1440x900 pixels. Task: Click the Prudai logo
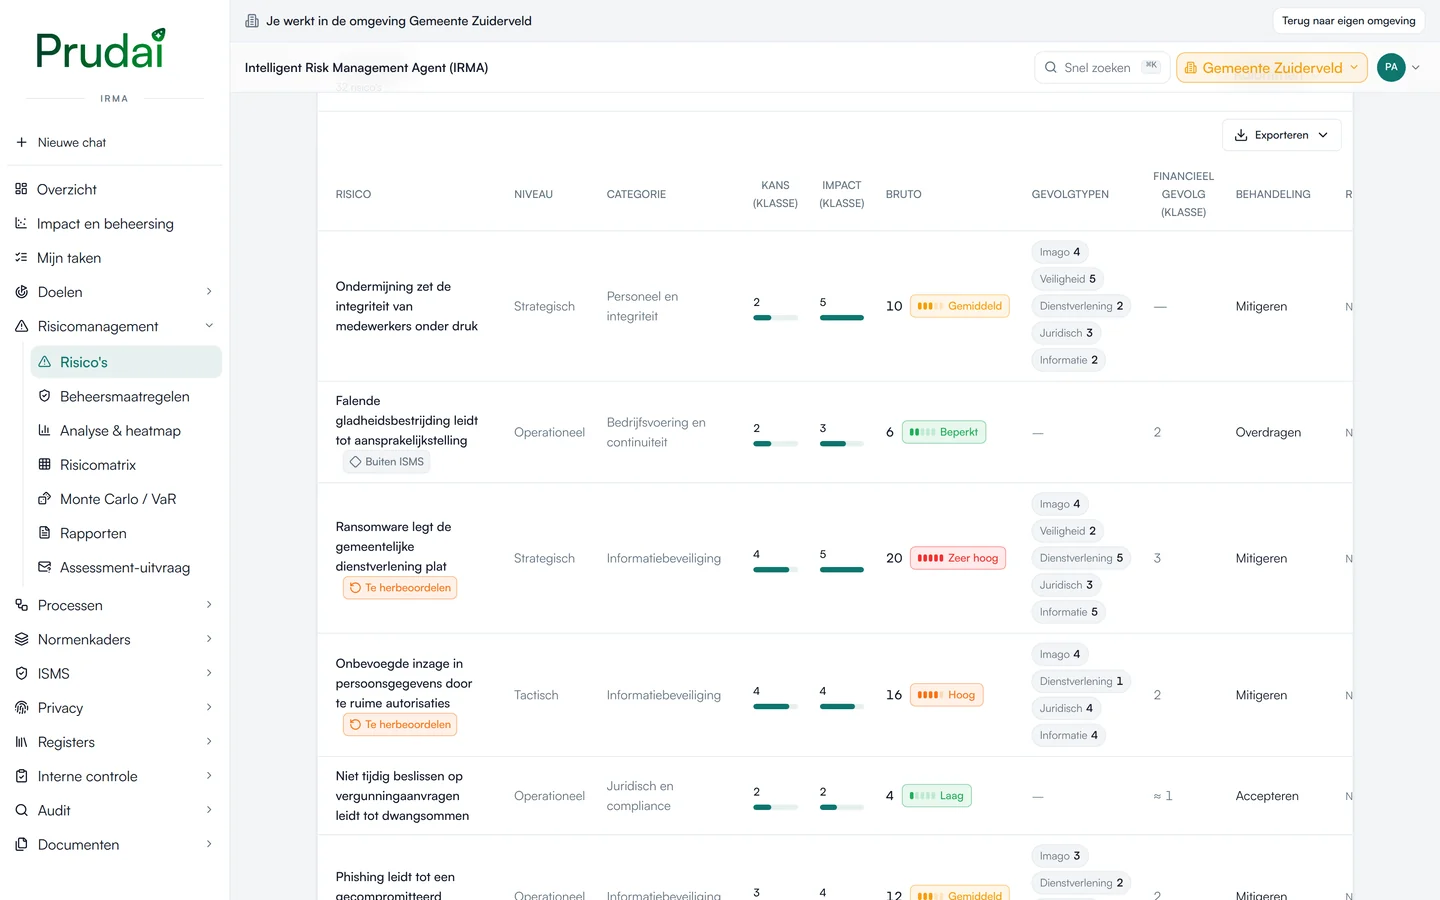tap(101, 49)
